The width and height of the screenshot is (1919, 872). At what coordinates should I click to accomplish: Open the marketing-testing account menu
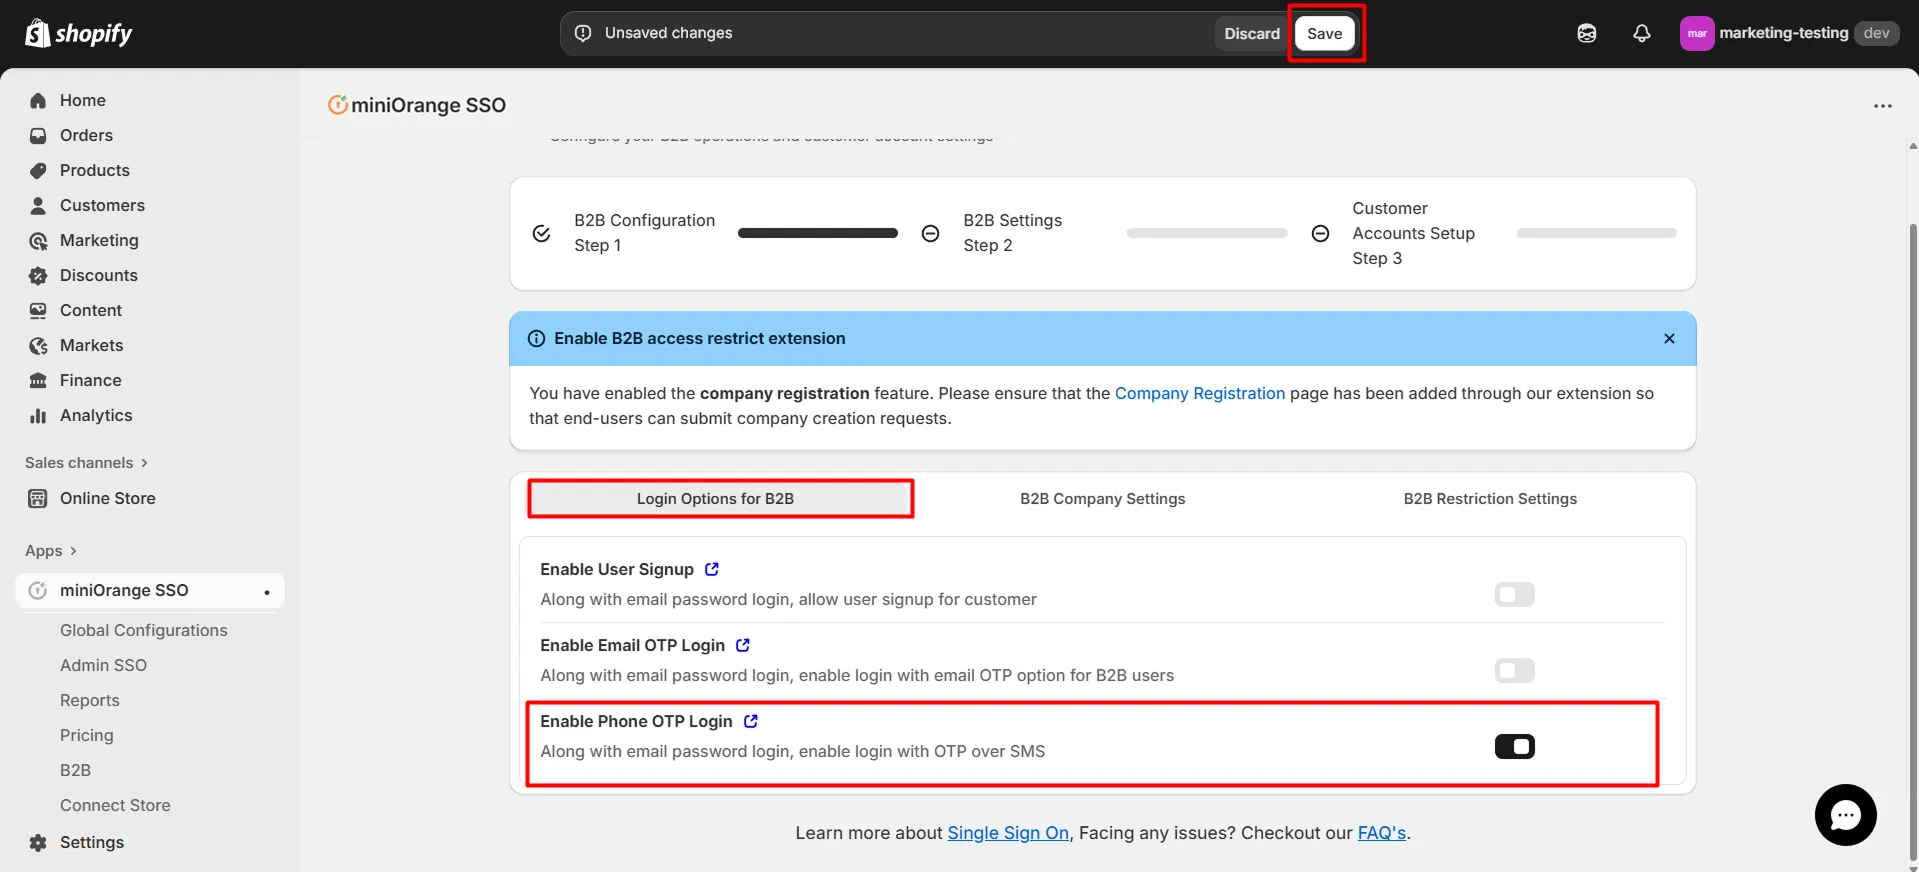coord(1789,33)
